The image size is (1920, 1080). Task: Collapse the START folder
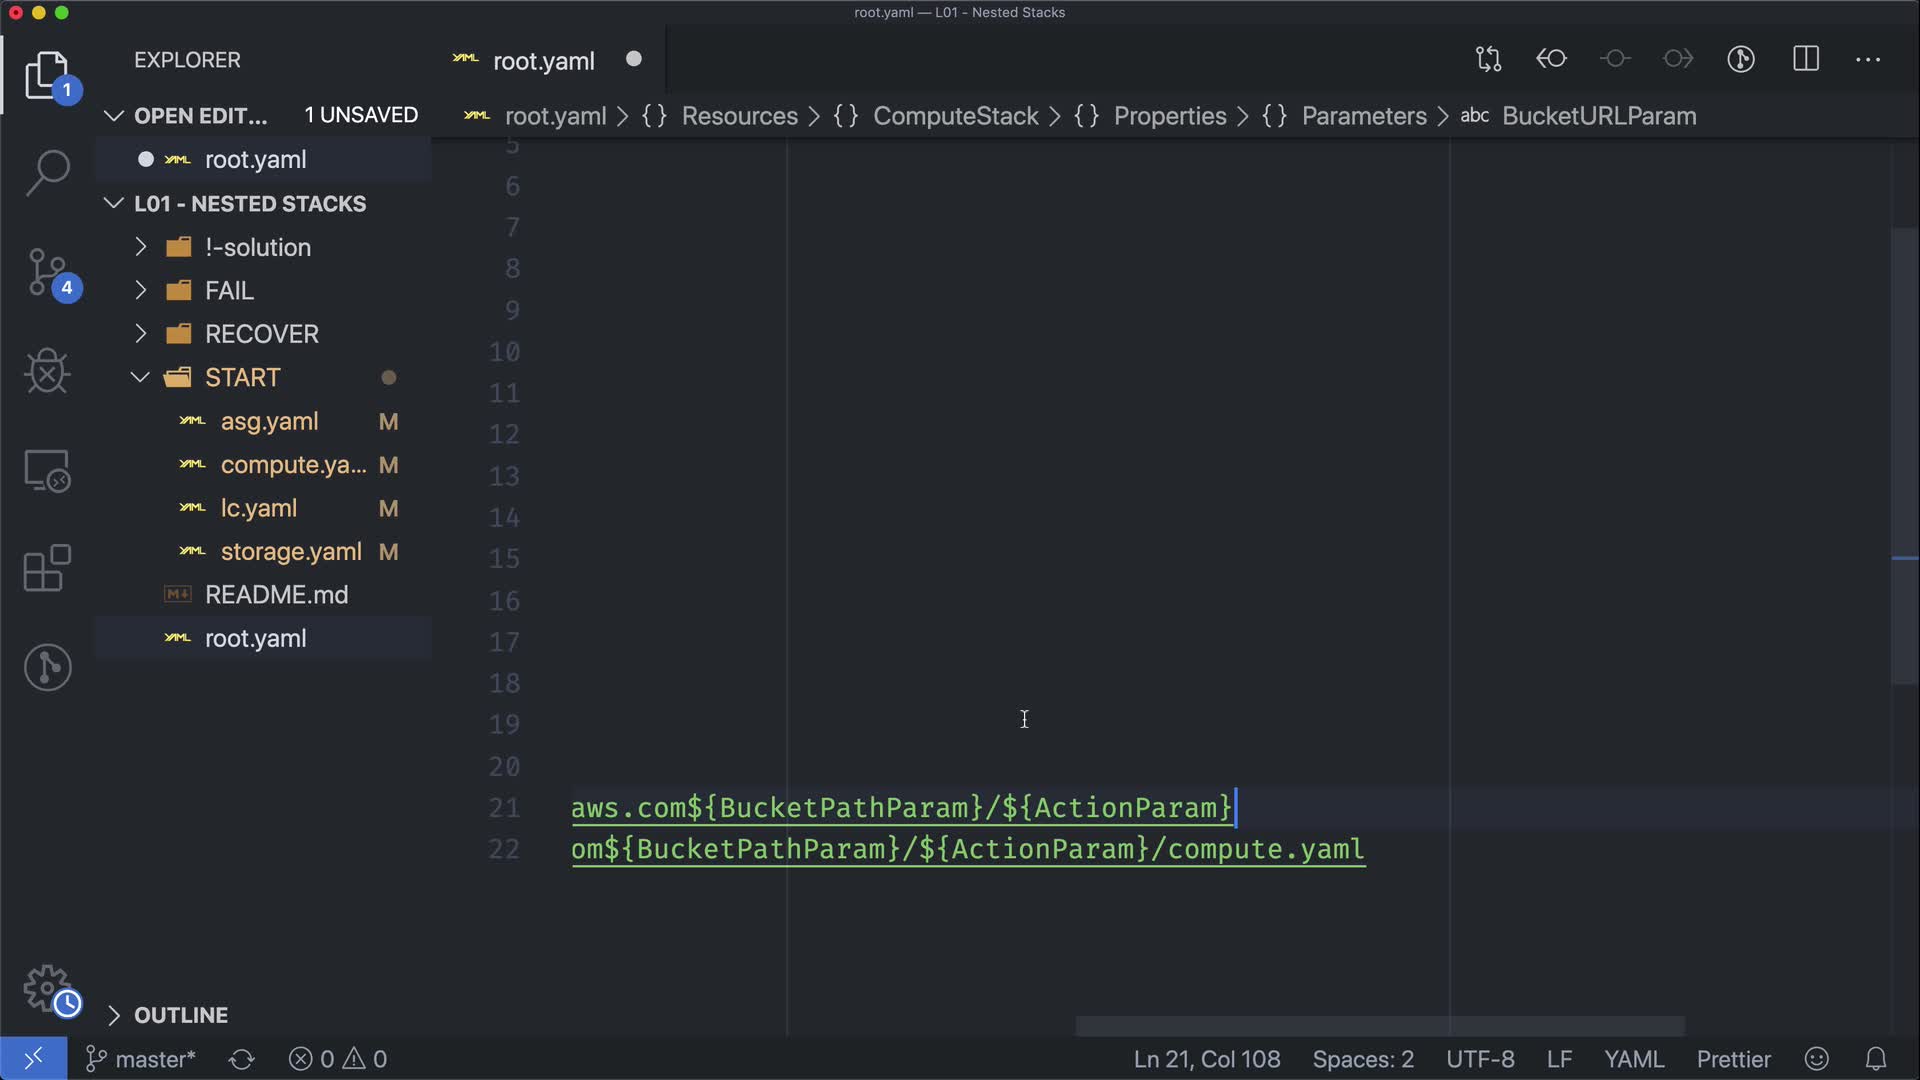click(x=242, y=378)
